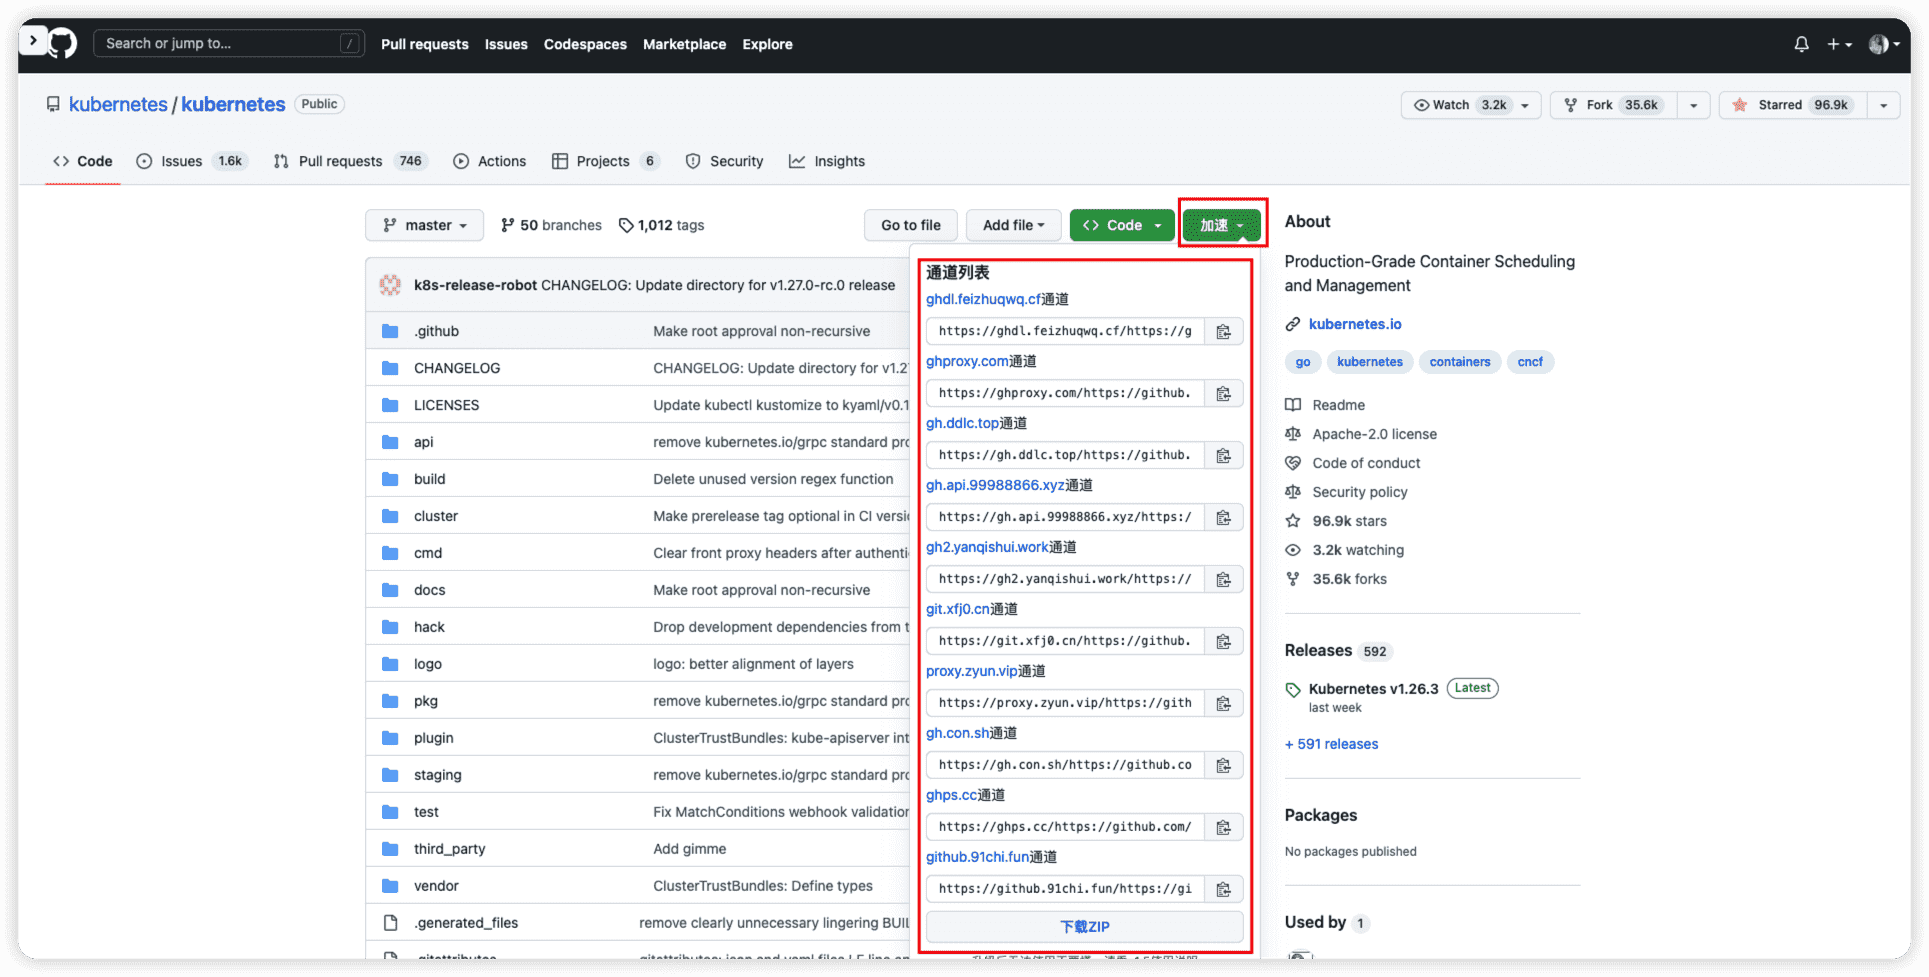Toggle the 加速 dropdown button
1929x977 pixels.
[1222, 225]
